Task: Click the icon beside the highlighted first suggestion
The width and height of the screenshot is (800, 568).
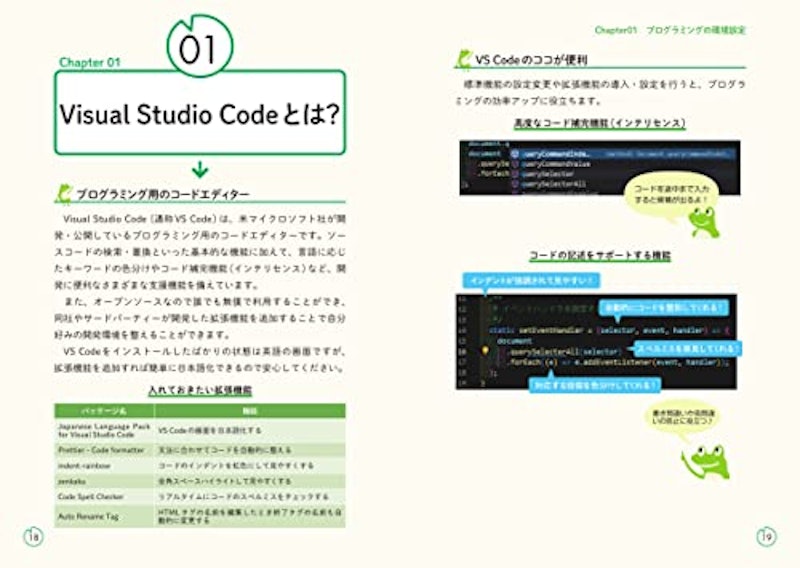Action: (515, 154)
